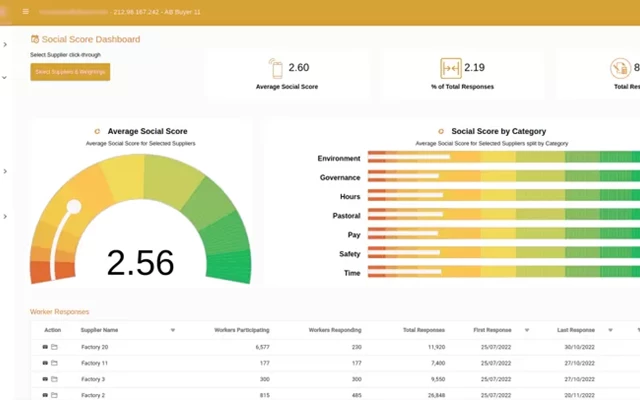The height and width of the screenshot is (400, 640).
Task: Click the AB Buyer 11 header text
Action: point(182,12)
